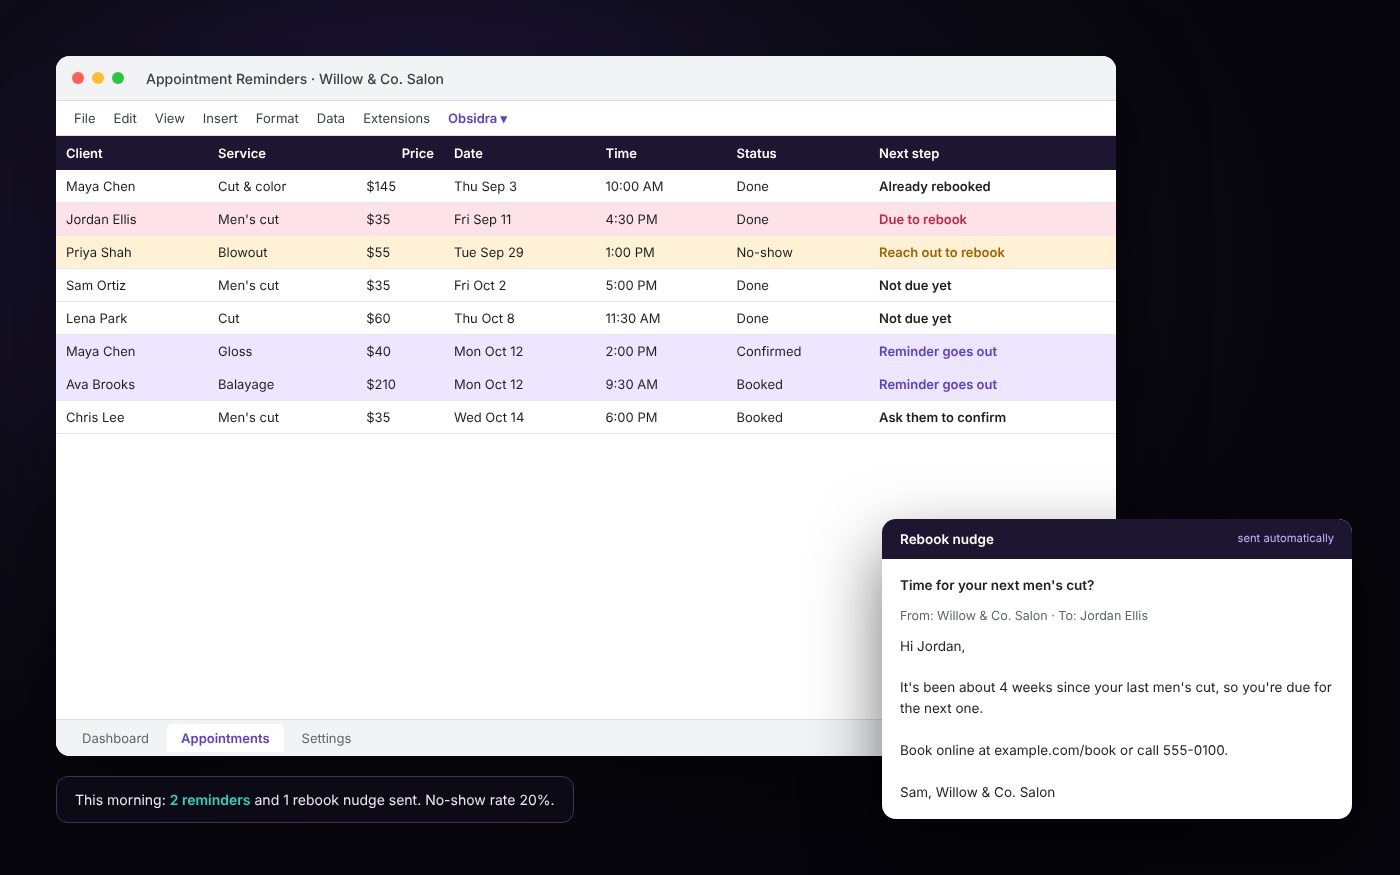
Task: Switch to the Dashboard tab
Action: (115, 738)
